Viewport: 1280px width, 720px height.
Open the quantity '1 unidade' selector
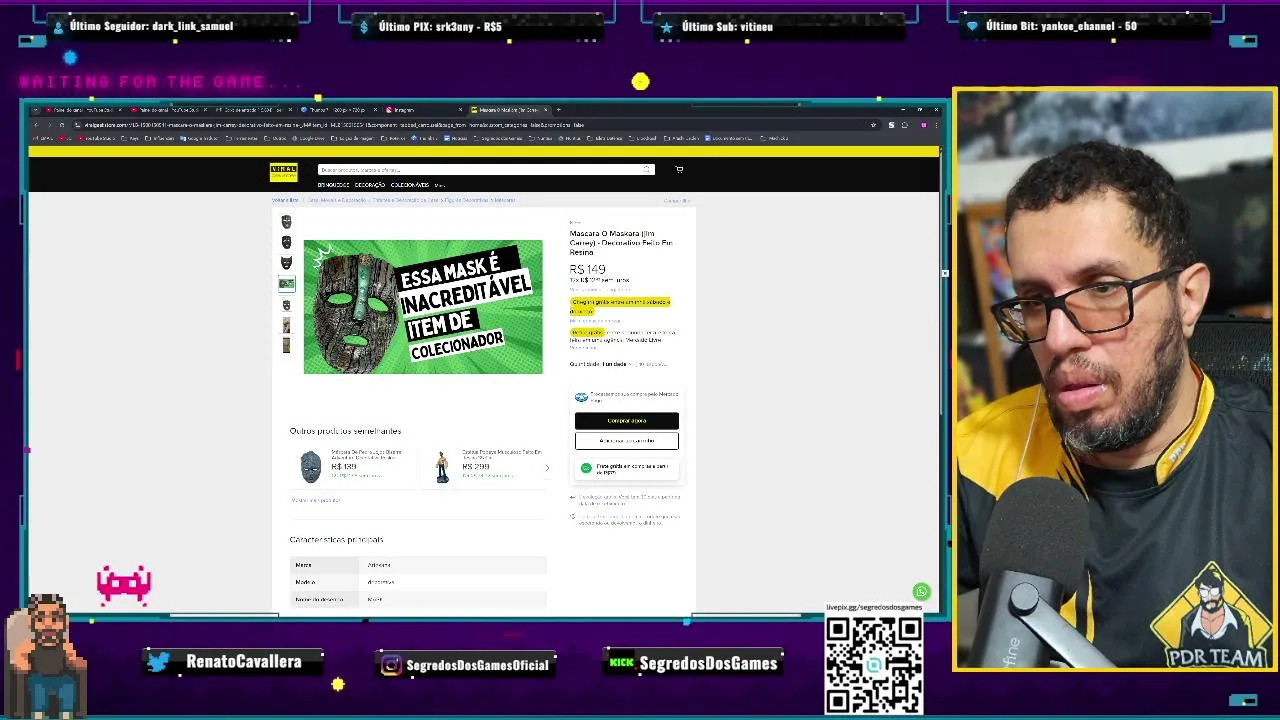[618, 364]
